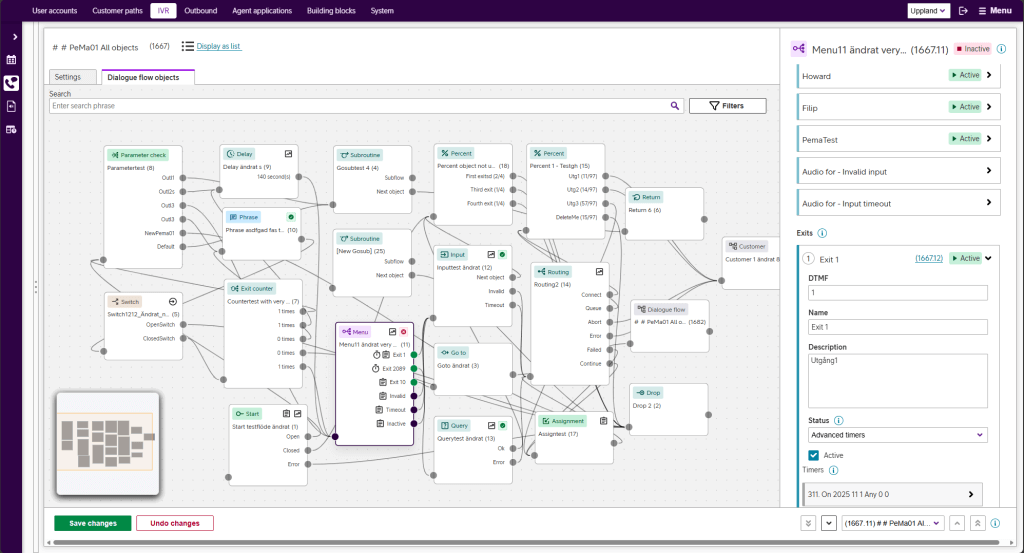Uncheck the Active checkbox for Exit 1

pyautogui.click(x=814, y=455)
